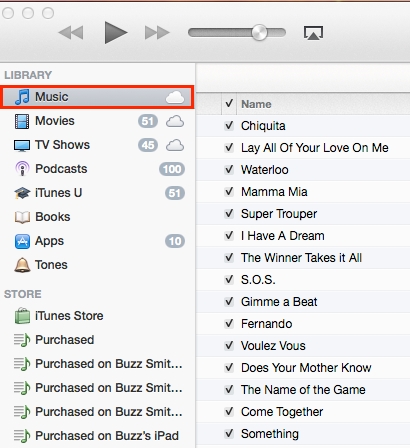The width and height of the screenshot is (410, 448).
Task: Open the Podcasts library
Action: click(97, 169)
